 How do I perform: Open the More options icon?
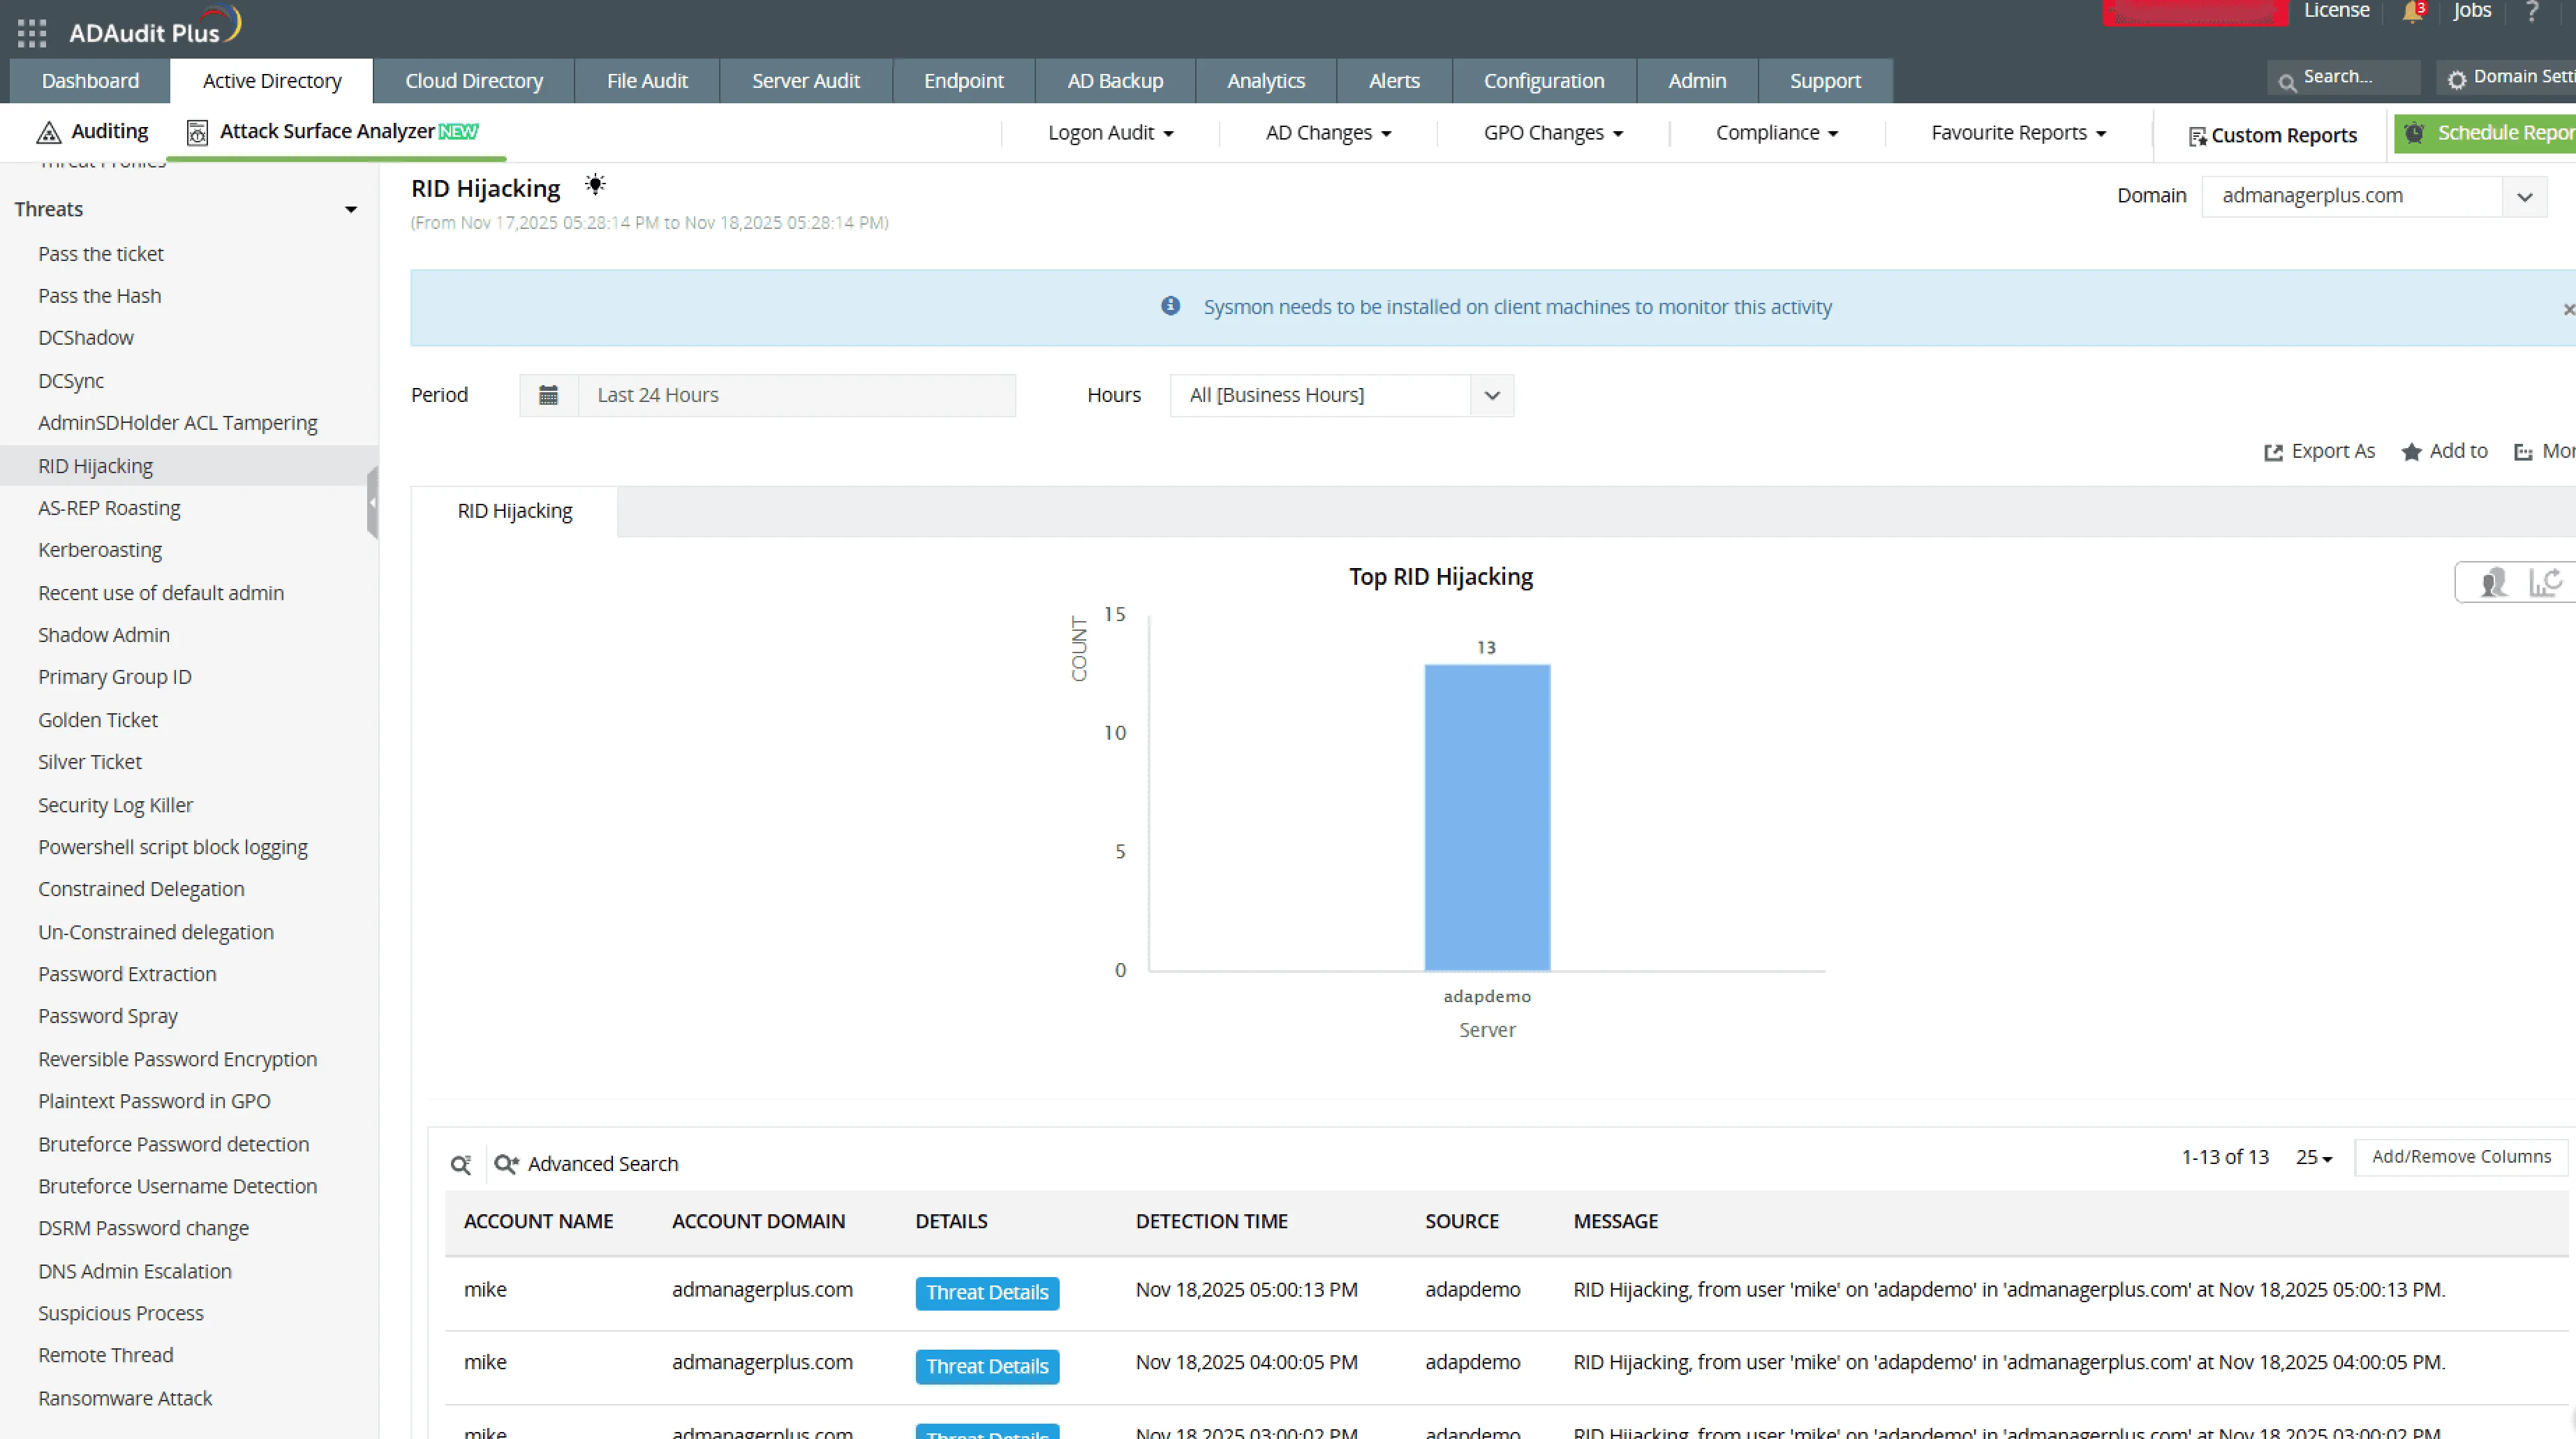(x=2523, y=452)
